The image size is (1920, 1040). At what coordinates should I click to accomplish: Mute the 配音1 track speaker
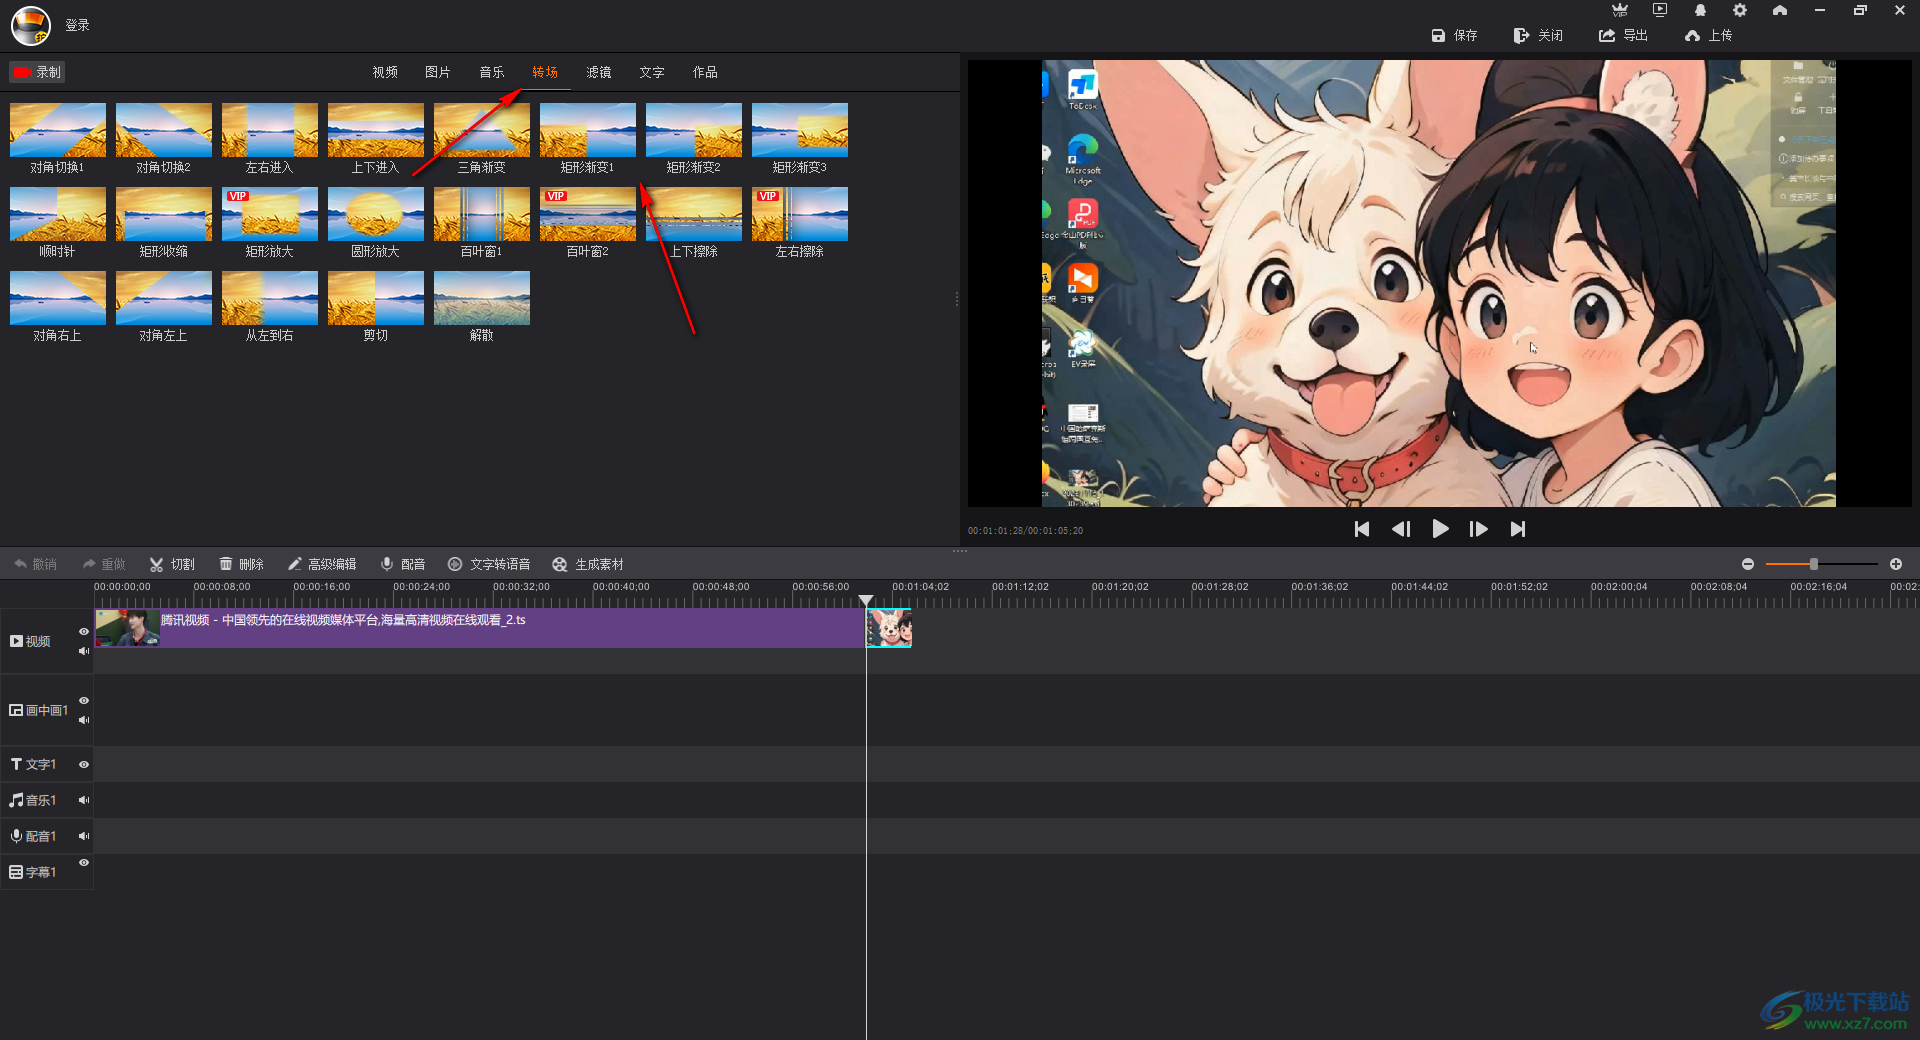click(84, 836)
